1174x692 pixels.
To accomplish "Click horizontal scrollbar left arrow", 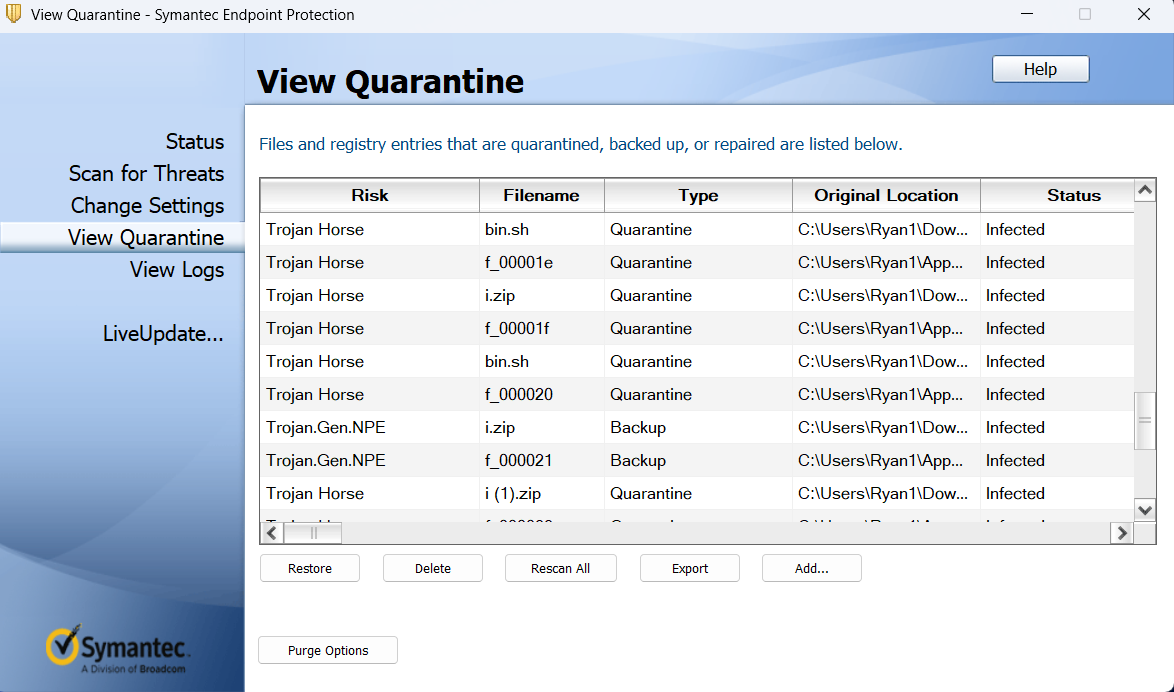I will coord(272,533).
